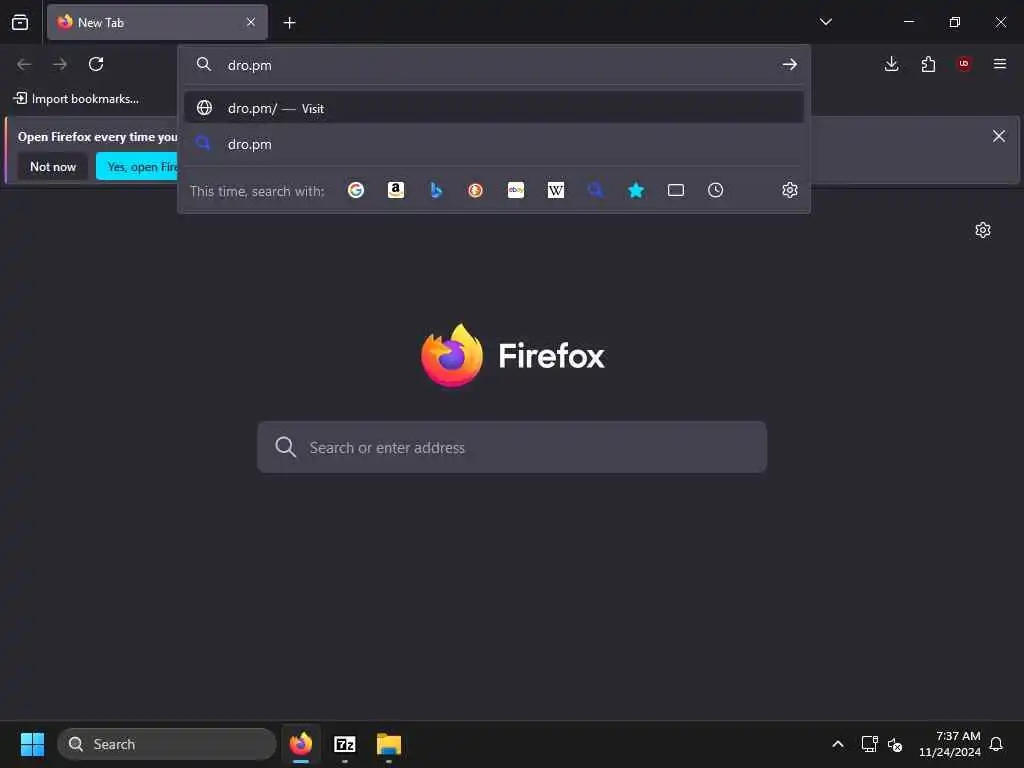Search history using clock icon

[716, 190]
